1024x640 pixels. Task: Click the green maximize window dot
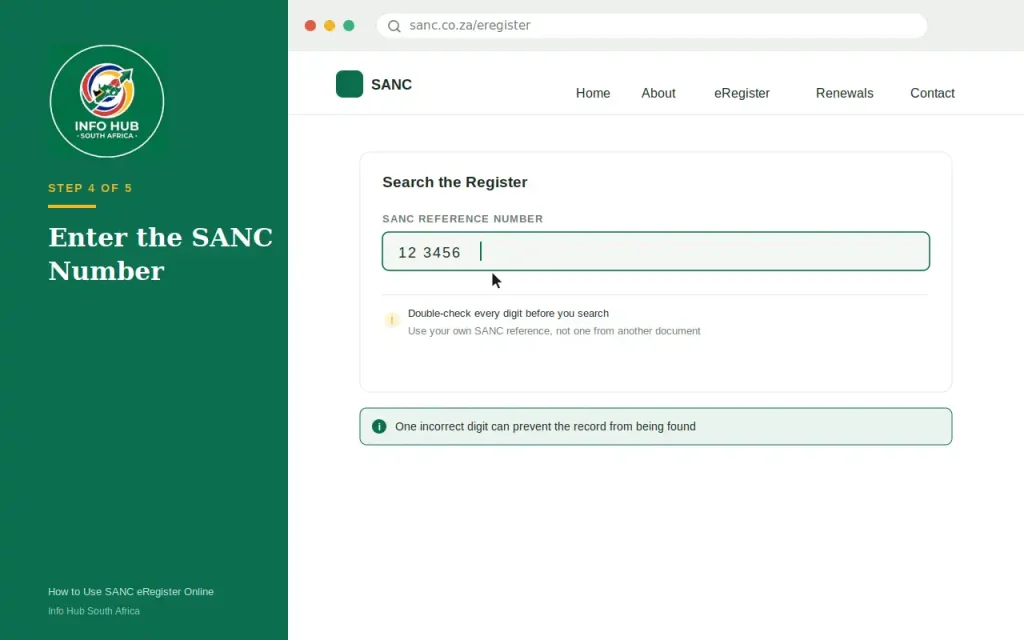tap(349, 25)
